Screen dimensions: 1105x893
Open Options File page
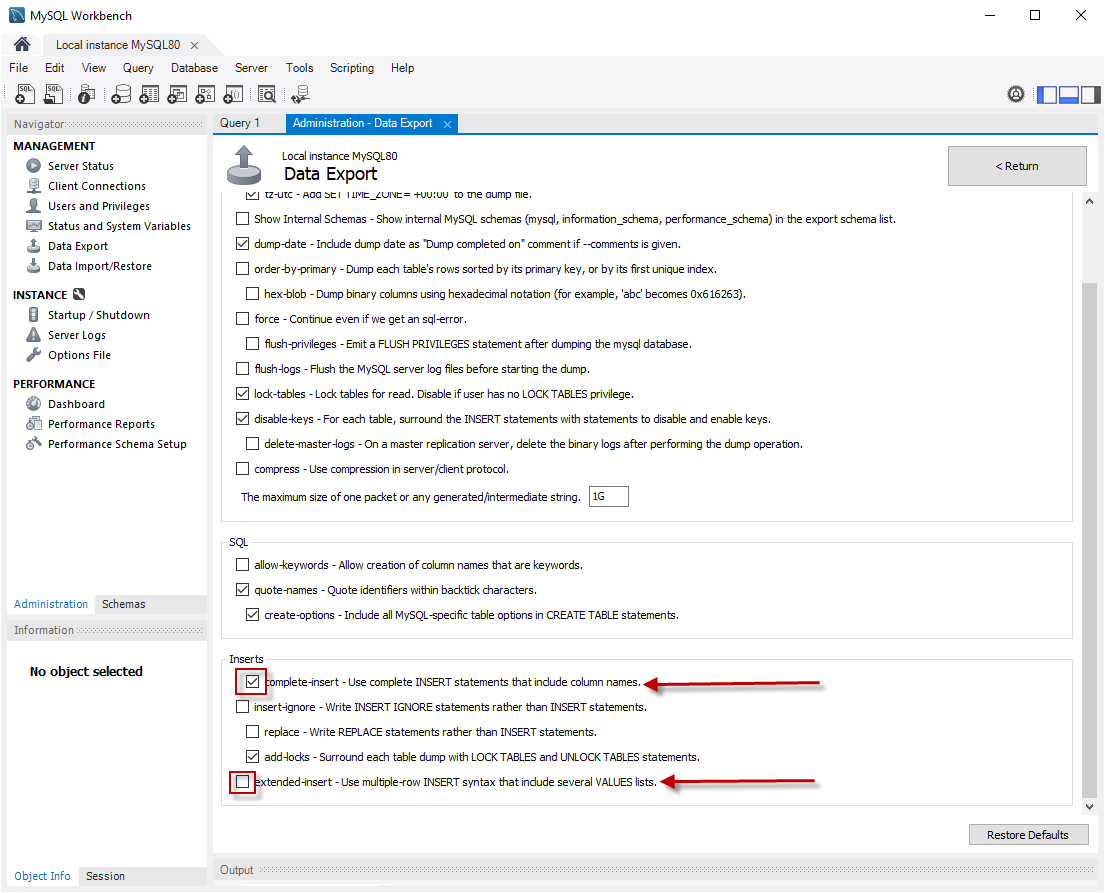pos(79,355)
